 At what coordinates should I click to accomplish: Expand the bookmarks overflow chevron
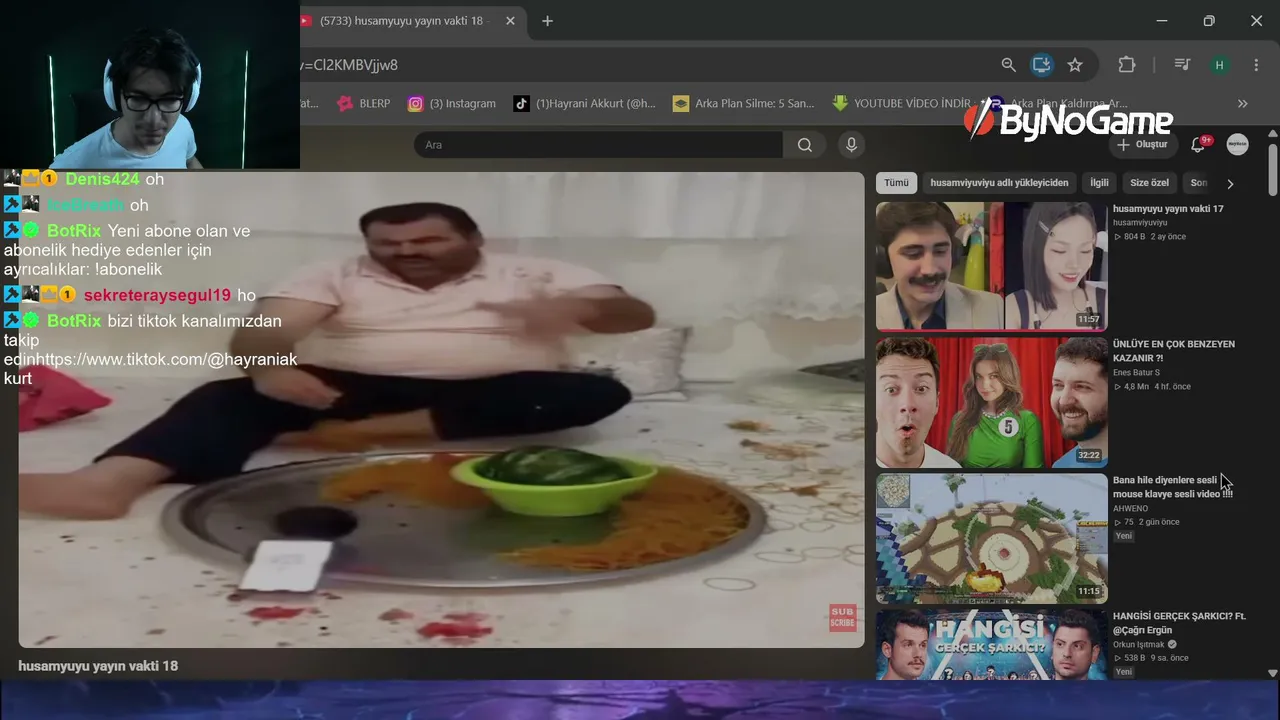[1242, 103]
